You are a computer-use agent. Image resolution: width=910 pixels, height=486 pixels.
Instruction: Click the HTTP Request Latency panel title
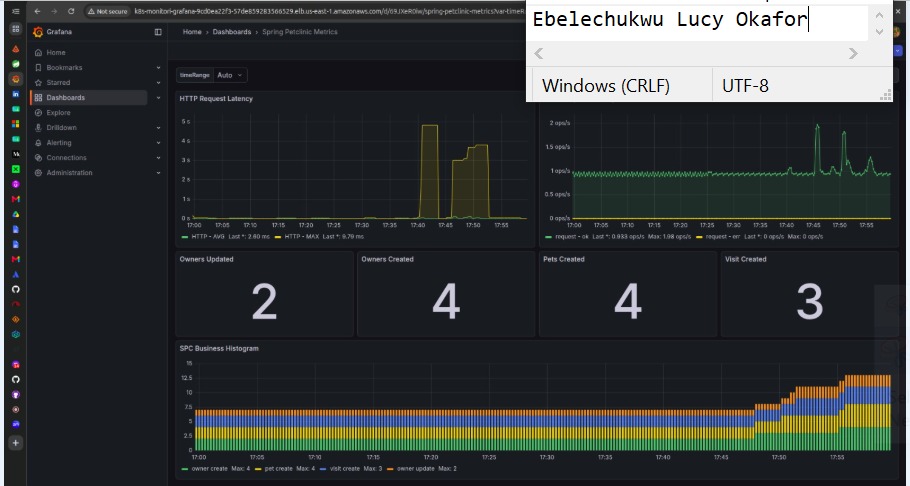216,99
